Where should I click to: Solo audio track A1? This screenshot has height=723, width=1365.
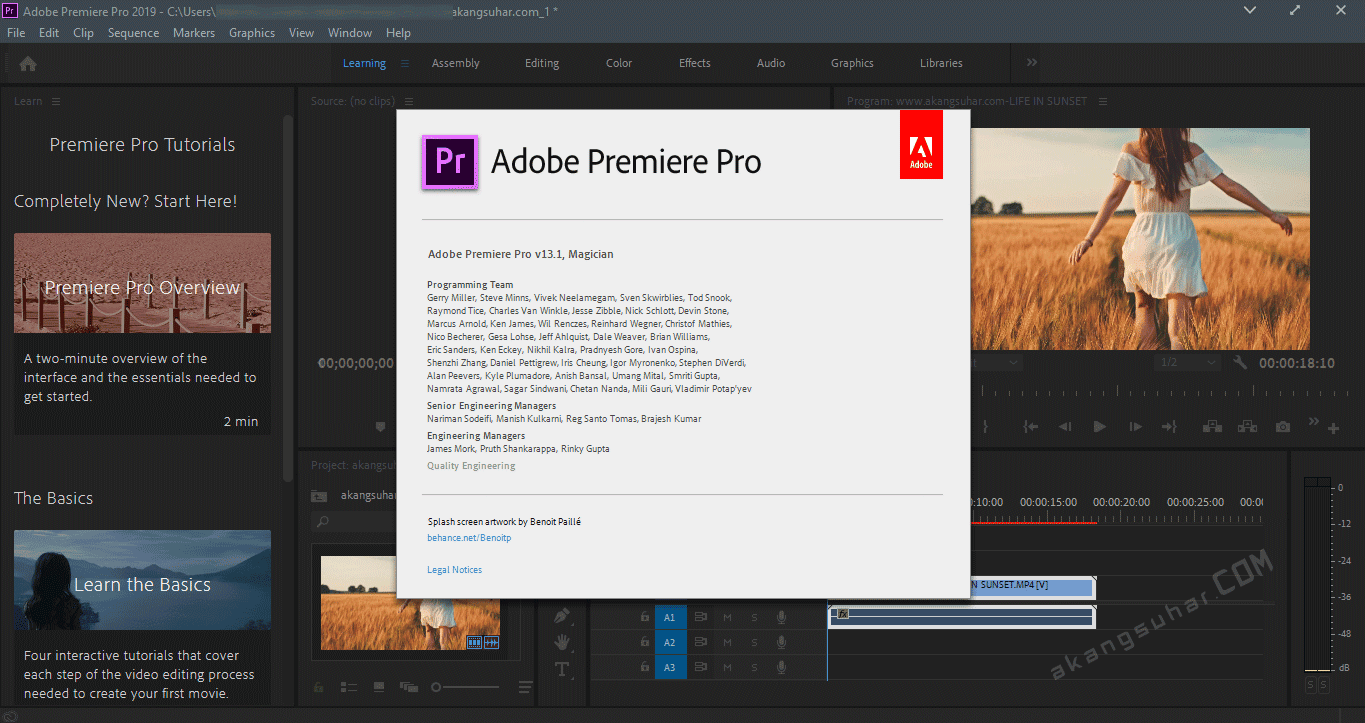coord(755,618)
